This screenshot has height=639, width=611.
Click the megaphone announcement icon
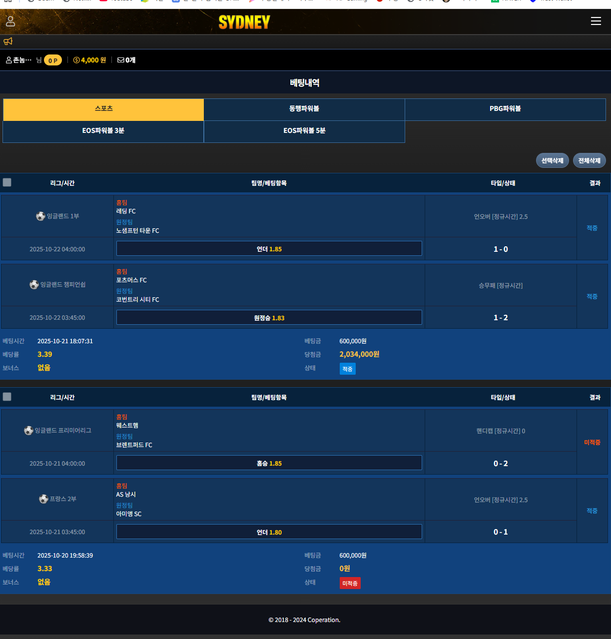click(8, 42)
